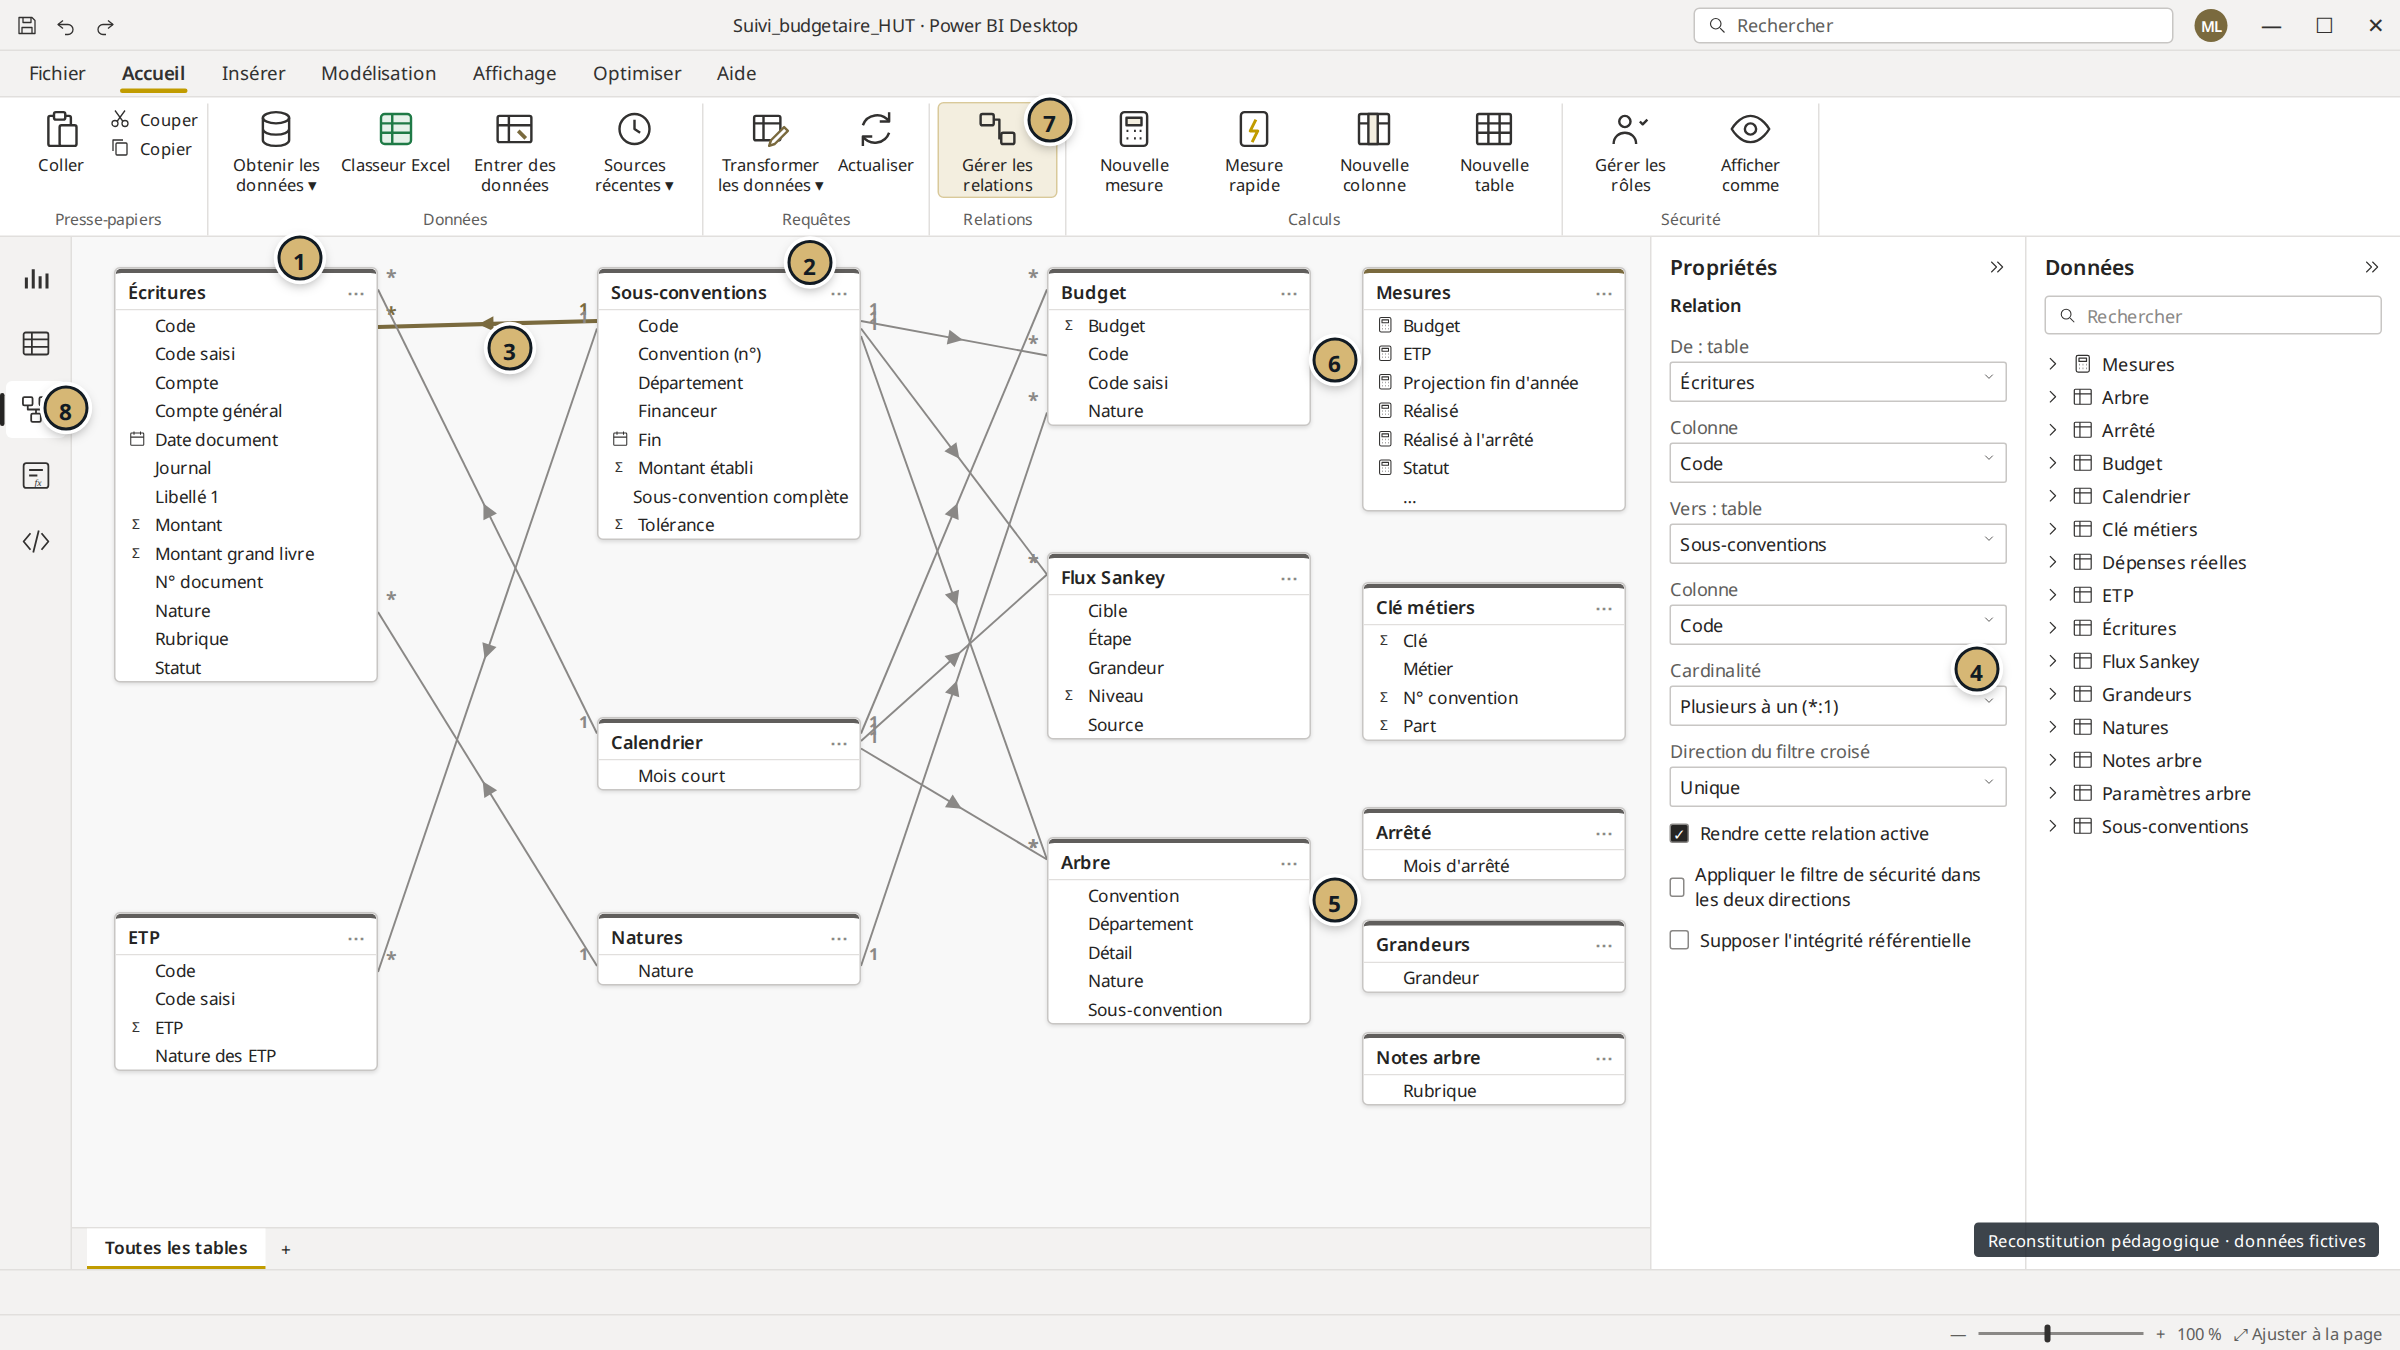Open more options for Budget table card
This screenshot has height=1350, width=2400.
[x=1288, y=293]
